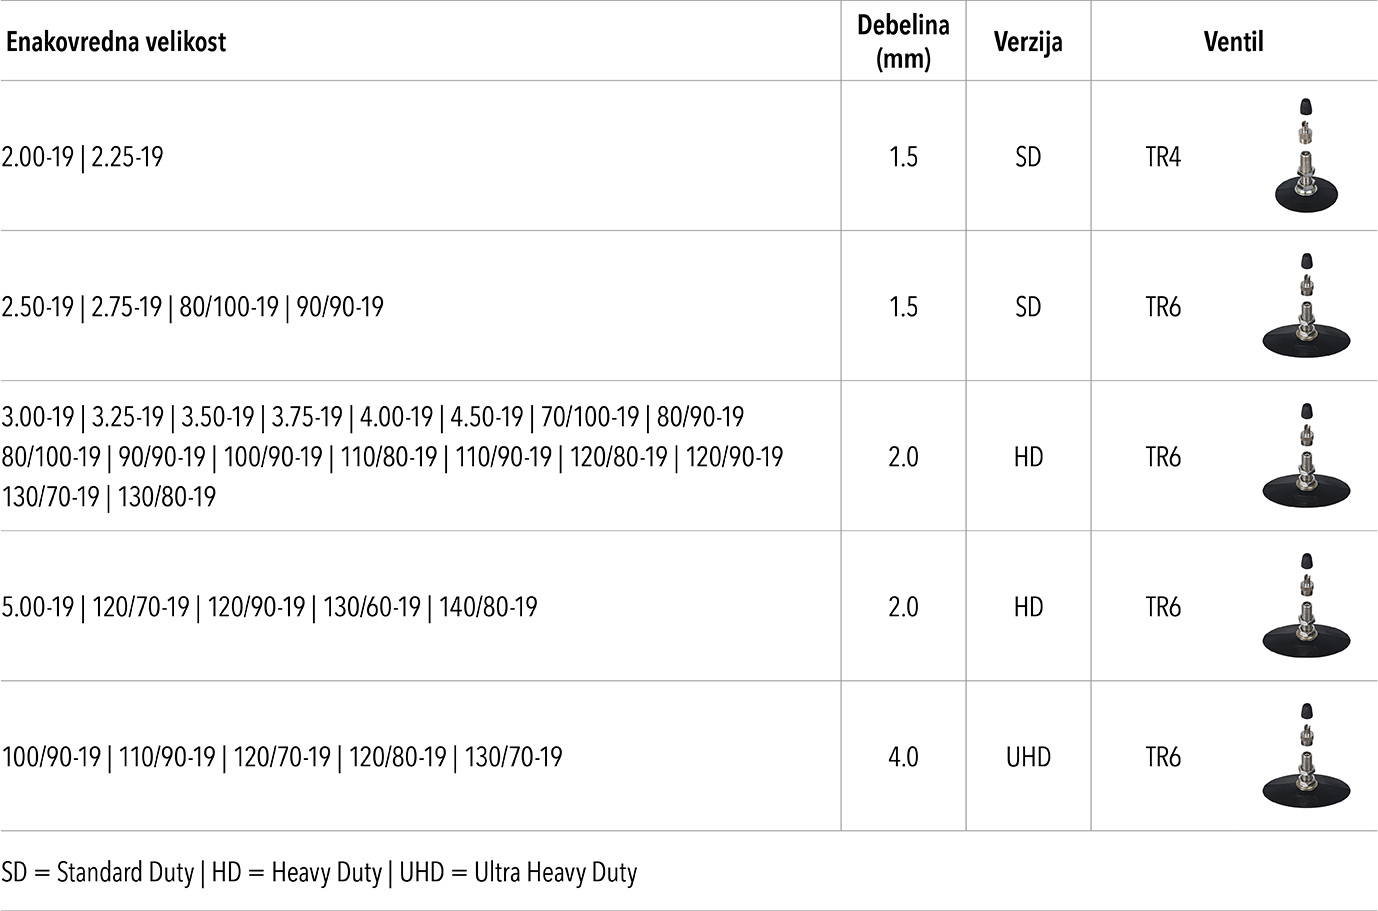Click the valve image in the 5.00-19 row
This screenshot has height=911, width=1378.
[1306, 606]
